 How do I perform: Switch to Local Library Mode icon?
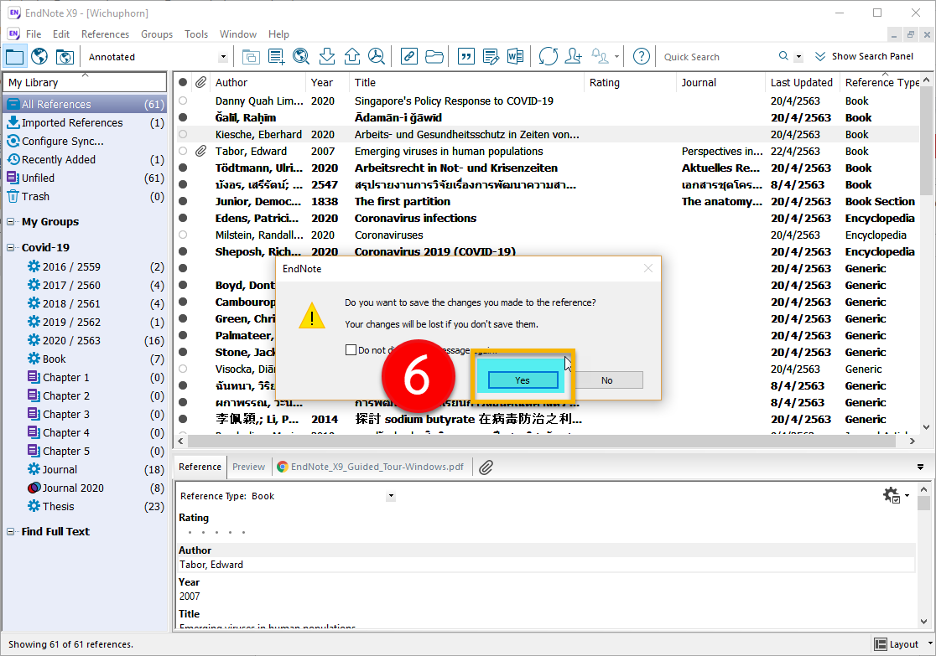click(x=15, y=57)
